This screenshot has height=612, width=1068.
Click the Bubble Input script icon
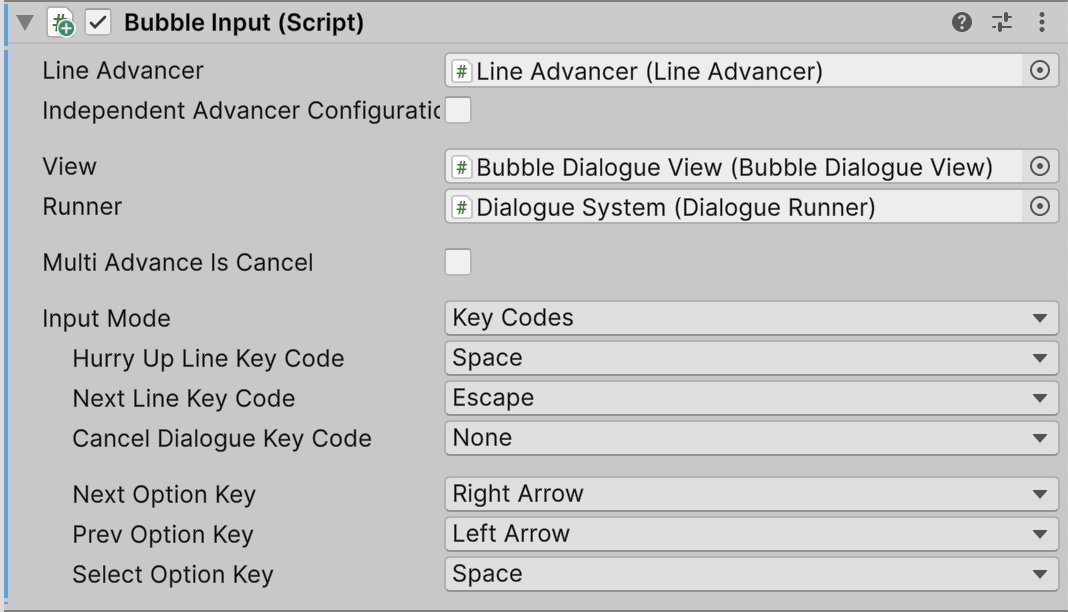pos(61,23)
